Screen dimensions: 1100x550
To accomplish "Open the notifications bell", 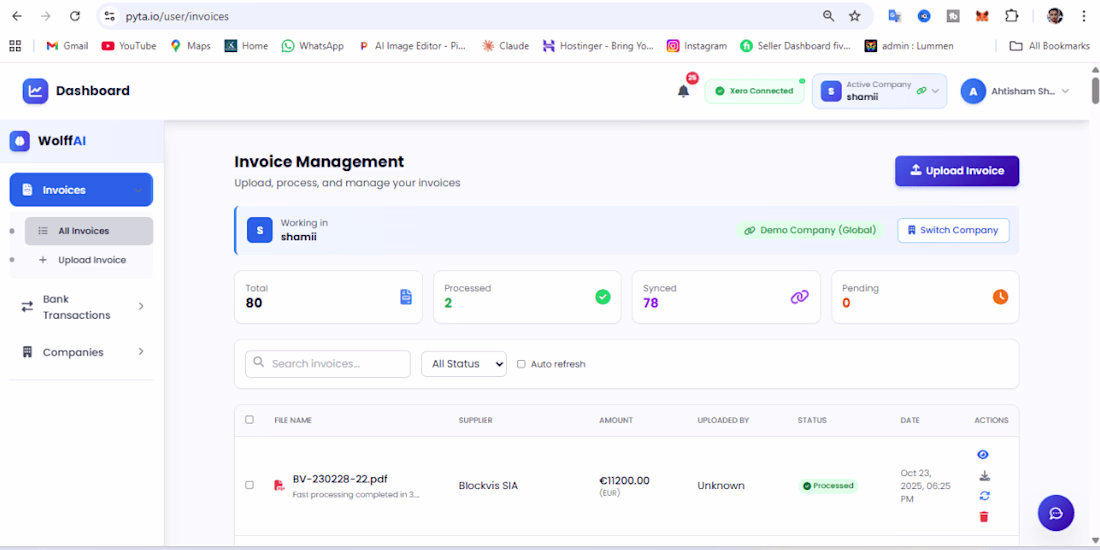I will [683, 91].
